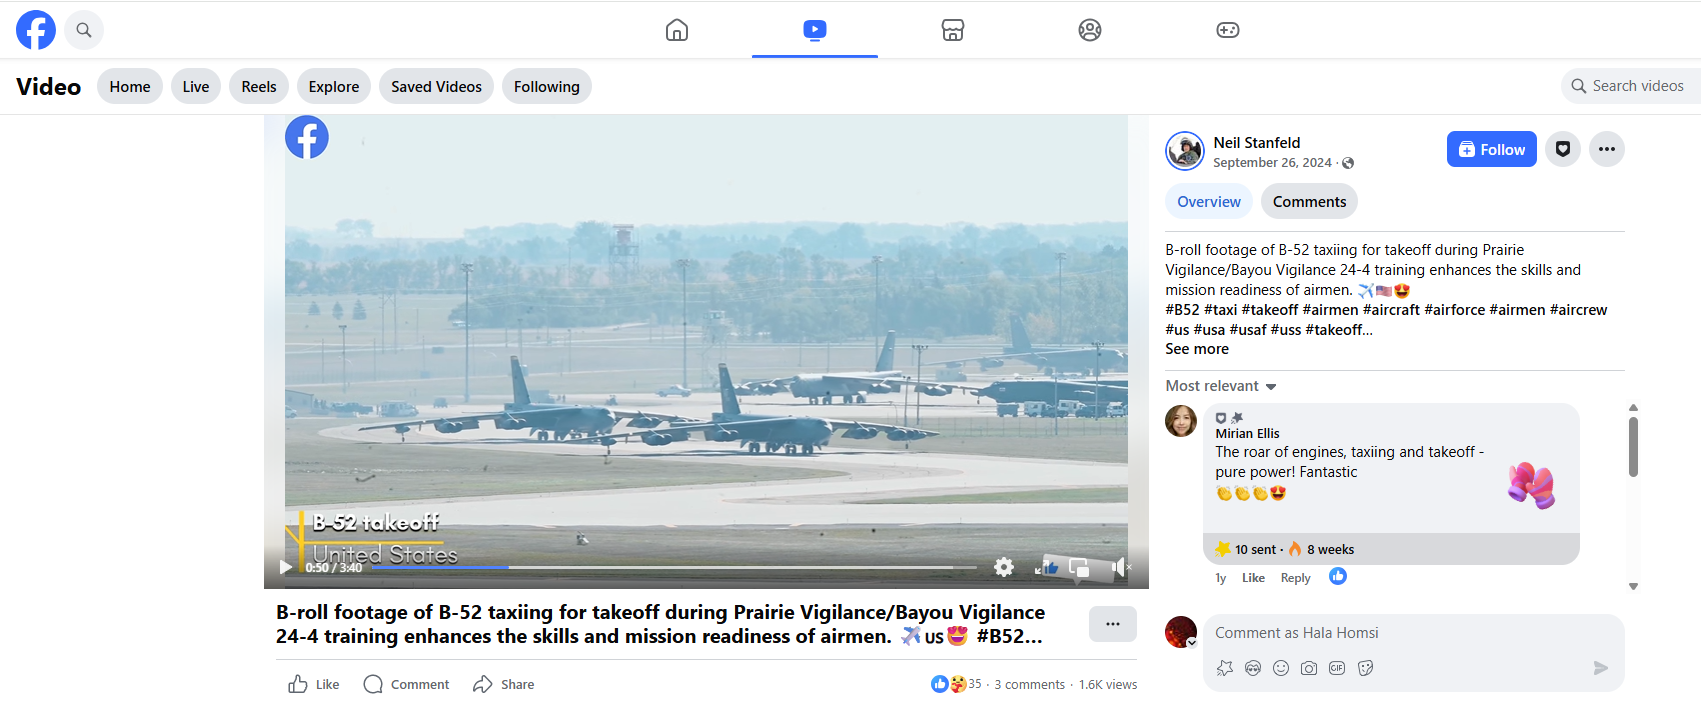
Task: Open the emoji picker in comment box
Action: point(1281,668)
